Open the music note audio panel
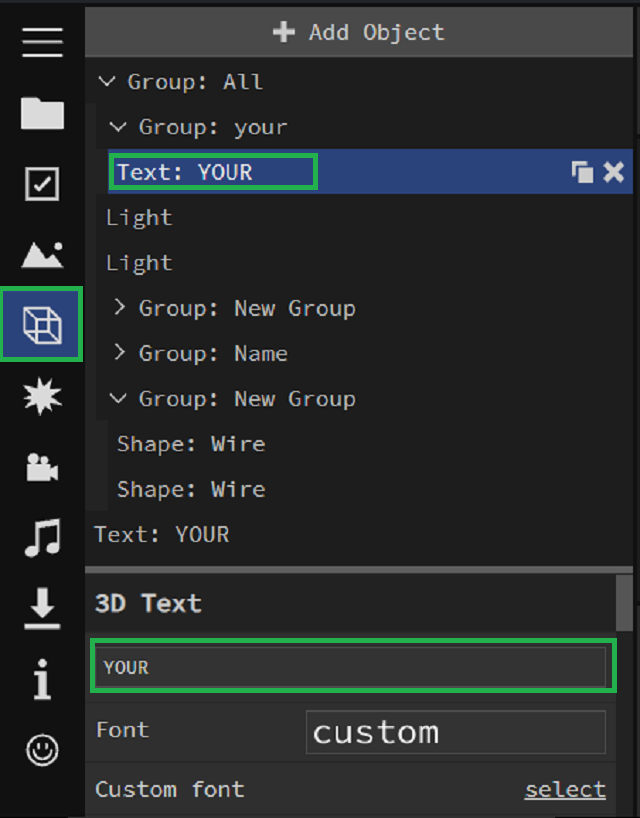 coord(42,538)
